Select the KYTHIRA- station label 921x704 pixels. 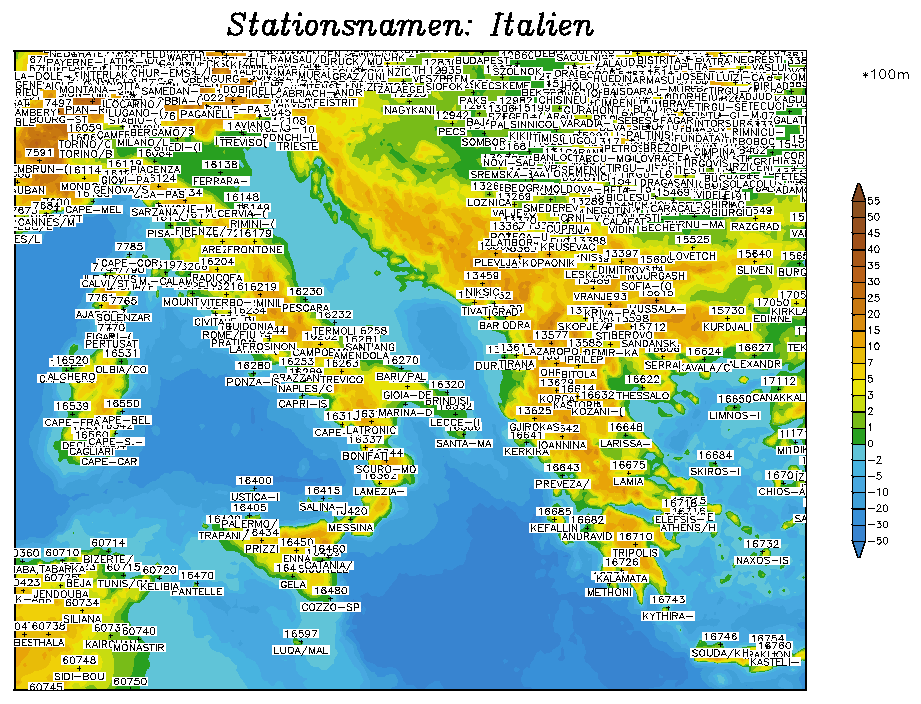666,616
